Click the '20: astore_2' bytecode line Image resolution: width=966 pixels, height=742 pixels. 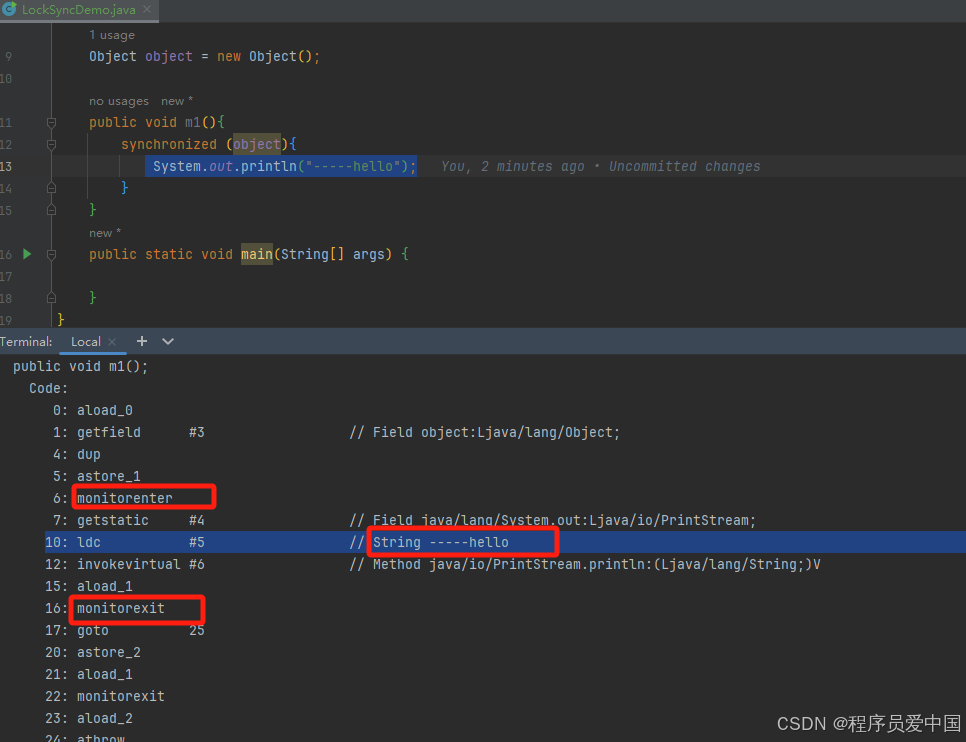point(93,652)
